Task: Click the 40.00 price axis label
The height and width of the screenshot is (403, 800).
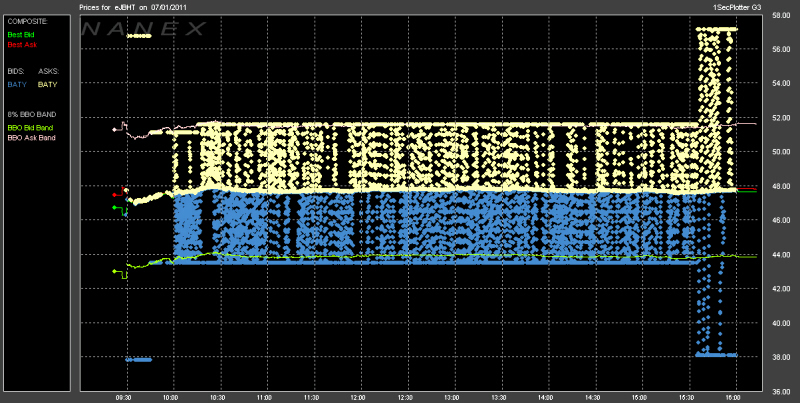Action: [x=781, y=323]
